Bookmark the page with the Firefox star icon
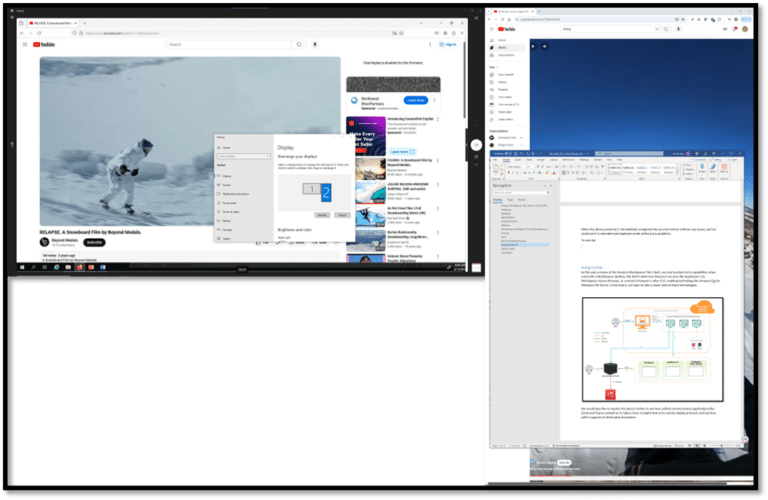The image size is (768, 500). coord(401,33)
